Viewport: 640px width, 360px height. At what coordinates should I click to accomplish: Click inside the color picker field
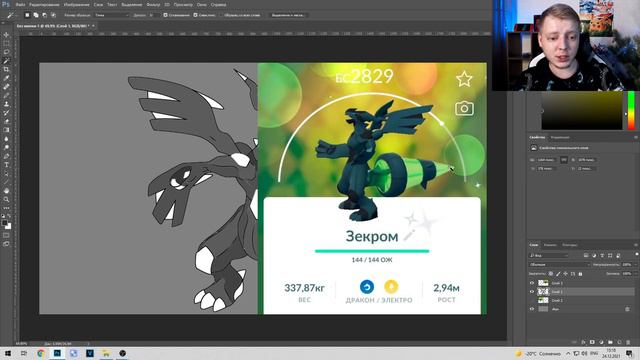582,111
